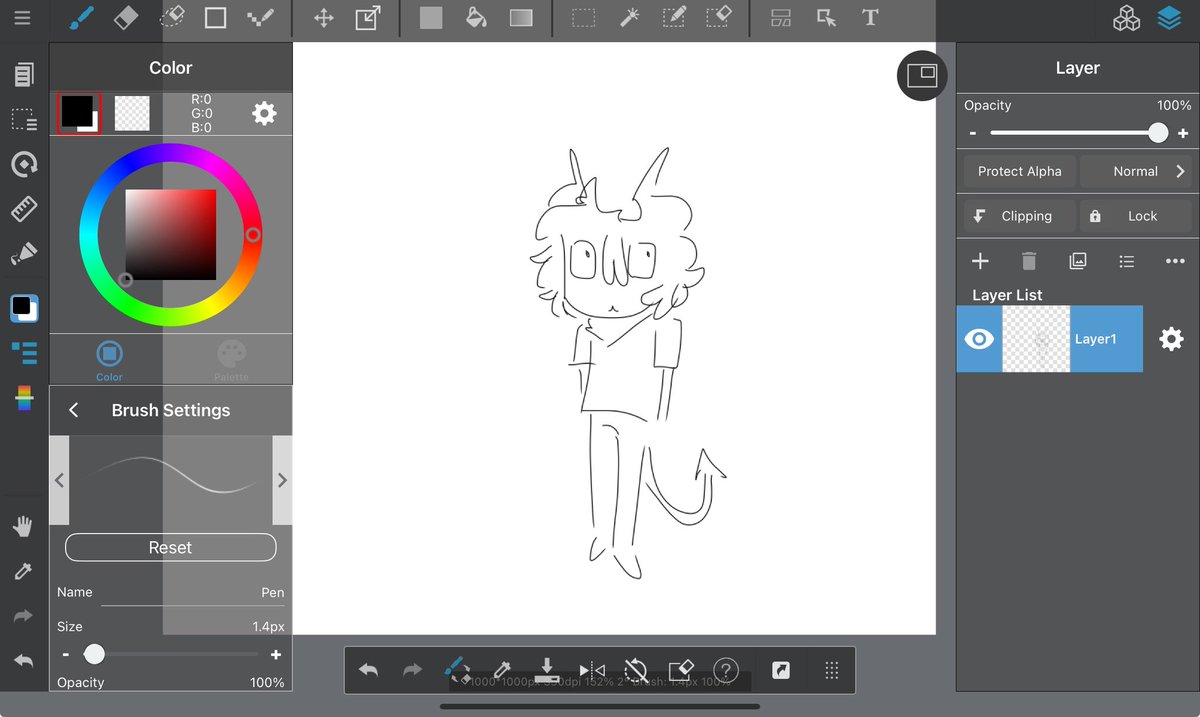Open the materials cubes panel

tap(1127, 18)
